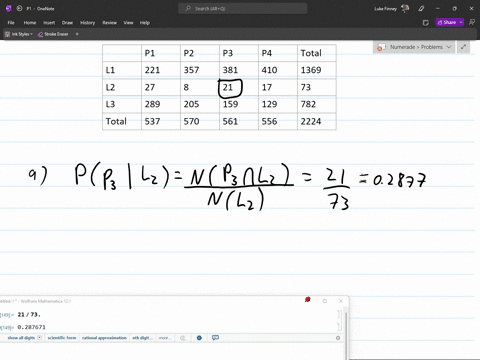Switch to the Review tab
The width and height of the screenshot is (480, 360).
(x=109, y=23)
